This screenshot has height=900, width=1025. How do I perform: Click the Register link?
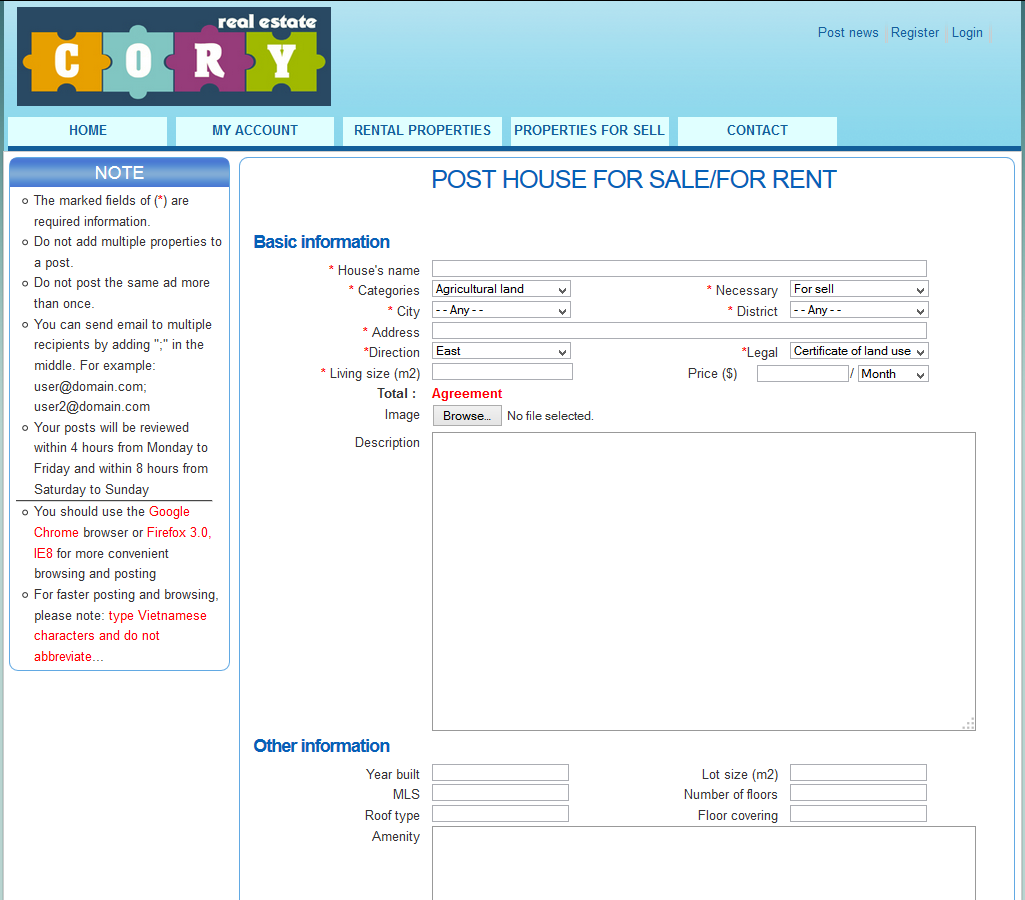(914, 32)
